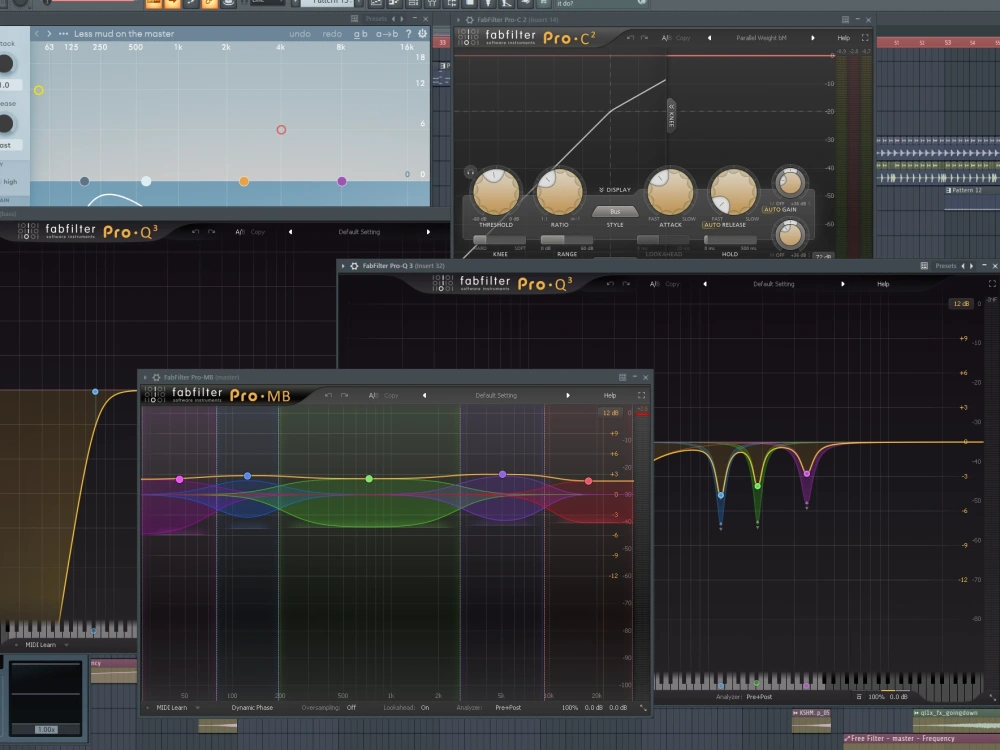1000x750 pixels.
Task: Go to next preset in Pro-Q 3 insert 32
Action: 842,284
